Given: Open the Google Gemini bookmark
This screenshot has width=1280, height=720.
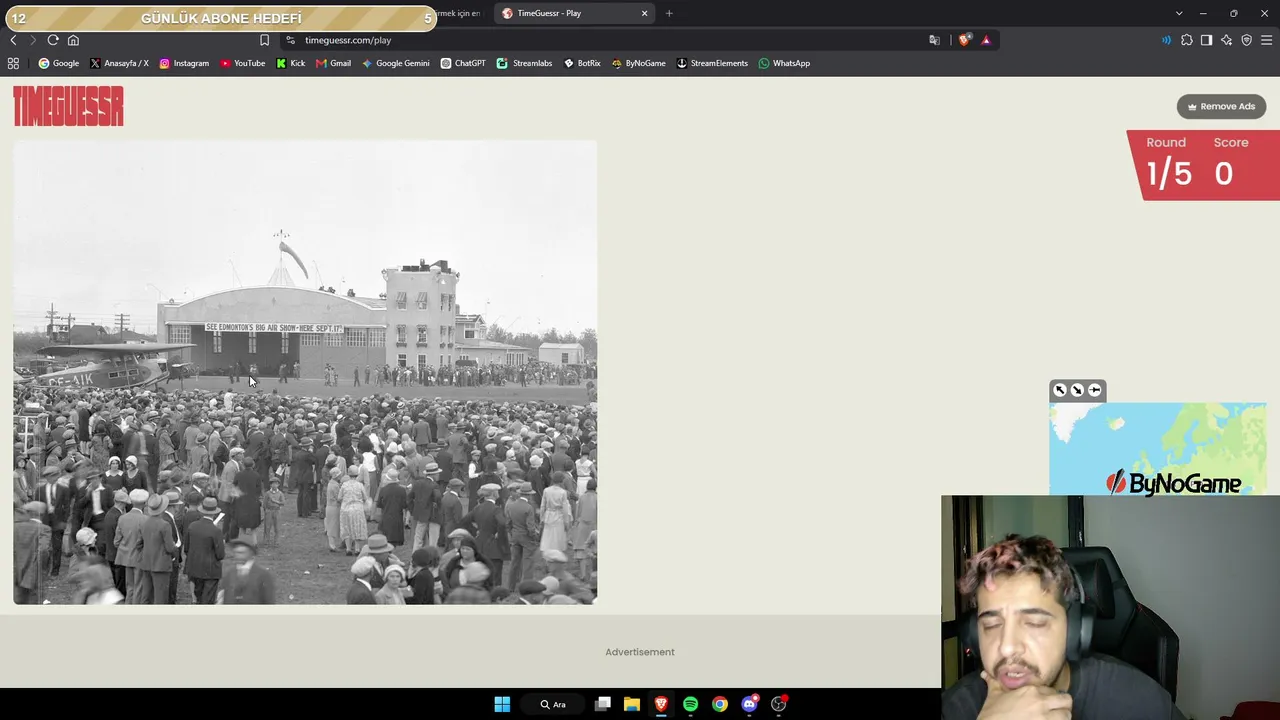Looking at the screenshot, I should click(x=396, y=63).
